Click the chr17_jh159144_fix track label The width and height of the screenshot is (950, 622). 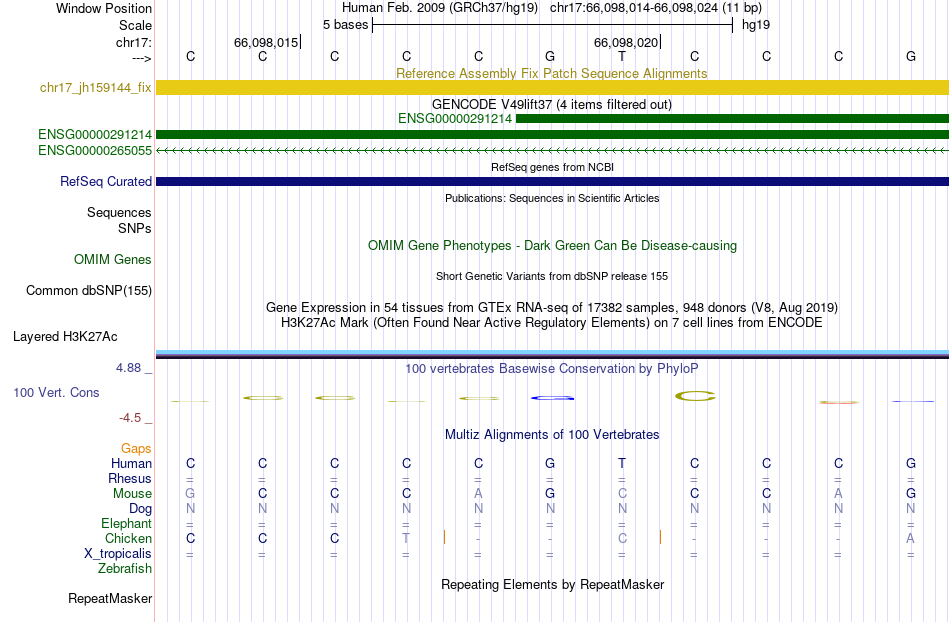(96, 87)
